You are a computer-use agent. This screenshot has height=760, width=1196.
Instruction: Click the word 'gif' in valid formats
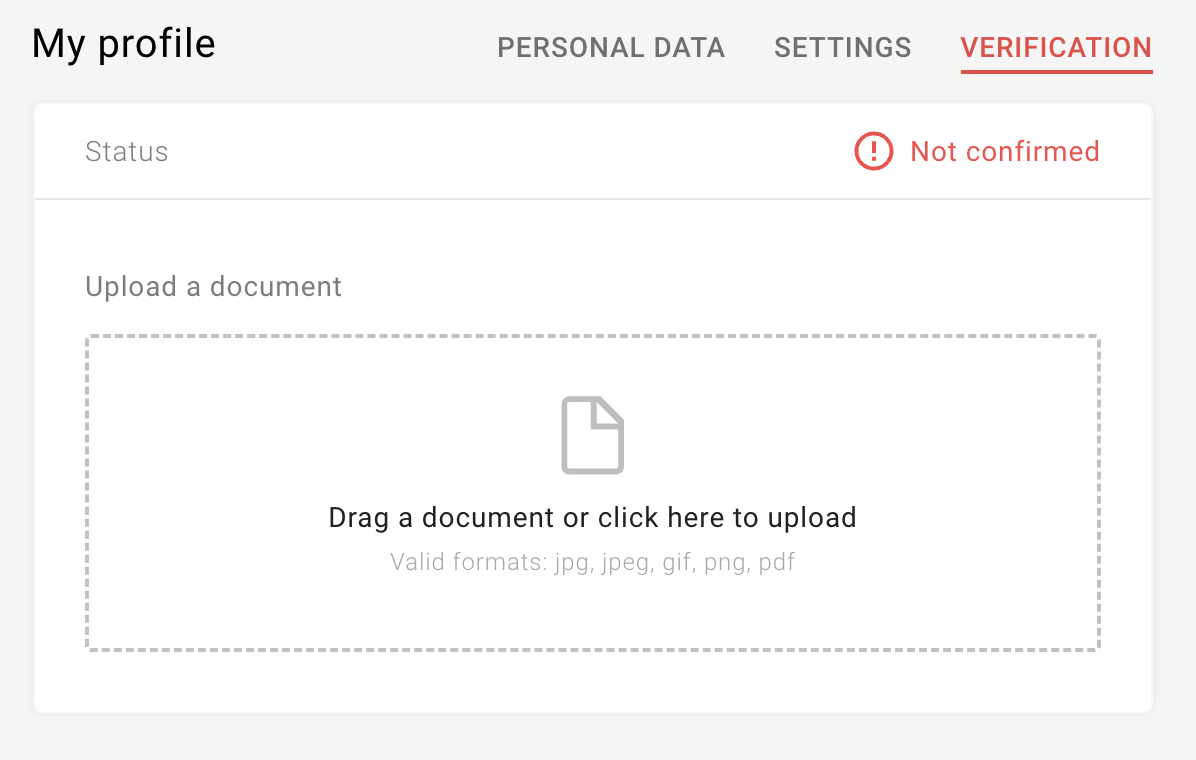click(x=677, y=563)
